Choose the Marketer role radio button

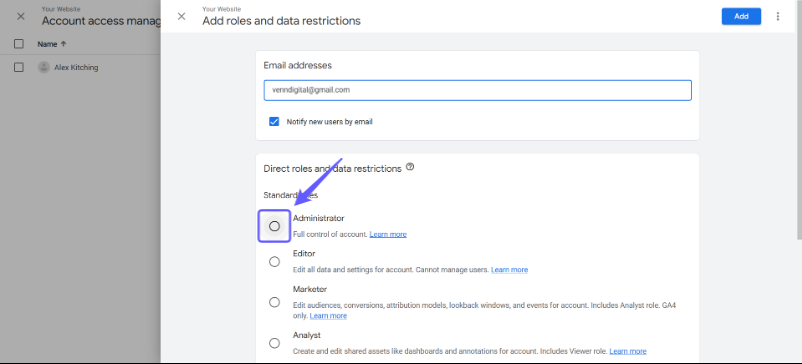pyautogui.click(x=275, y=302)
